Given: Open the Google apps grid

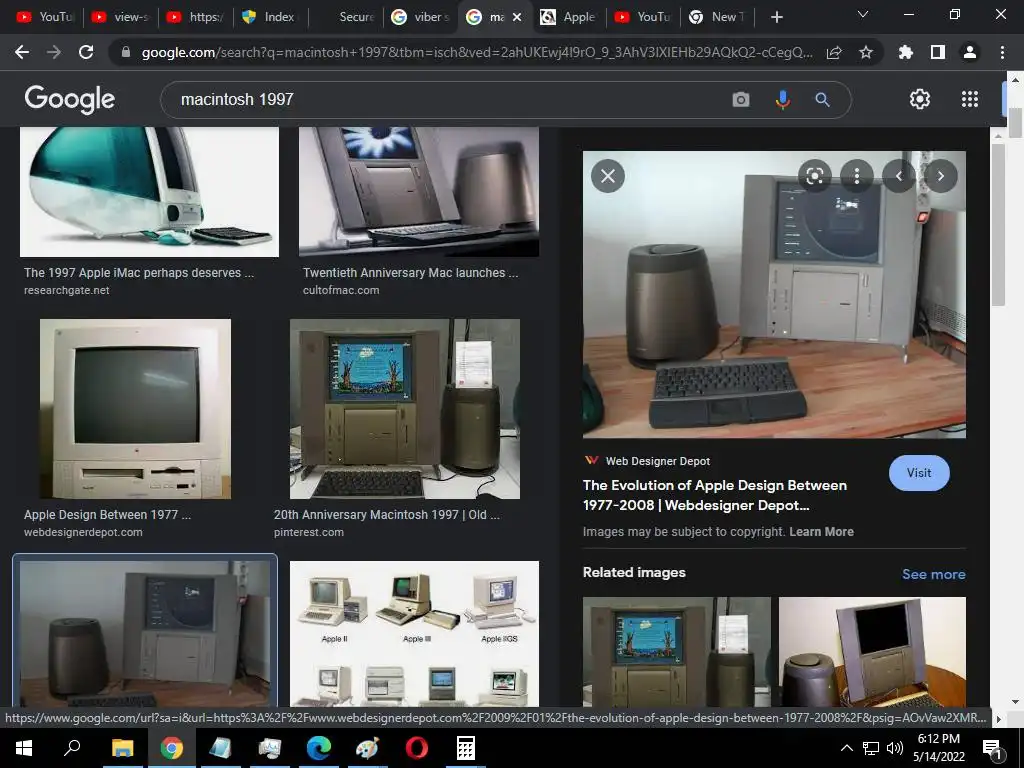Looking at the screenshot, I should pyautogui.click(x=970, y=99).
